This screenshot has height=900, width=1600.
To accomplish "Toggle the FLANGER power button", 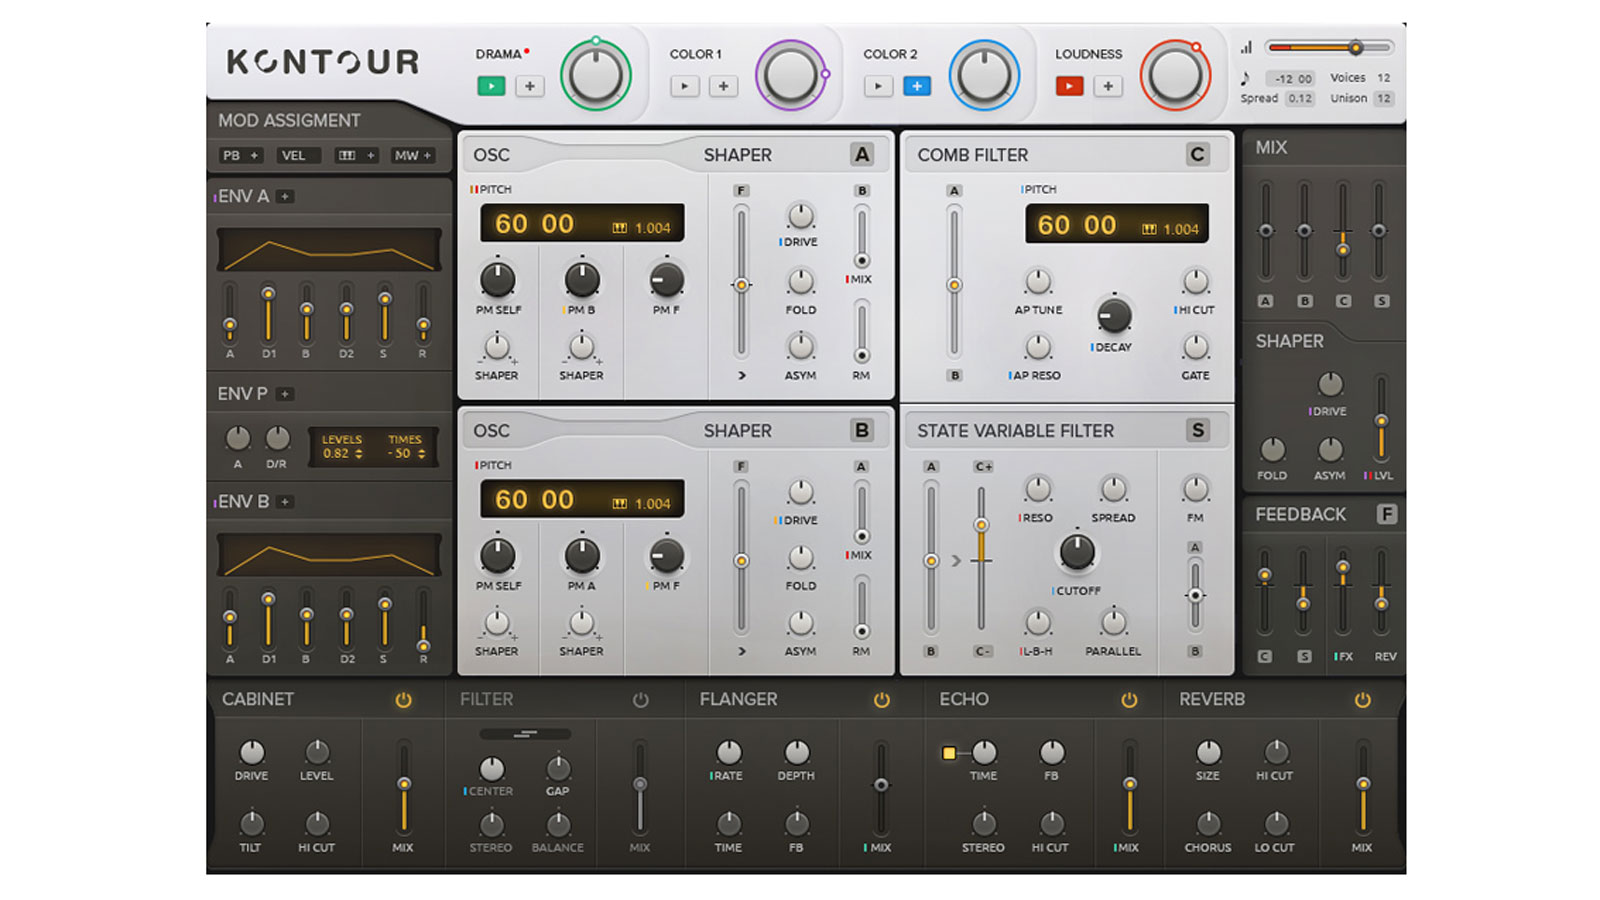I will click(881, 700).
